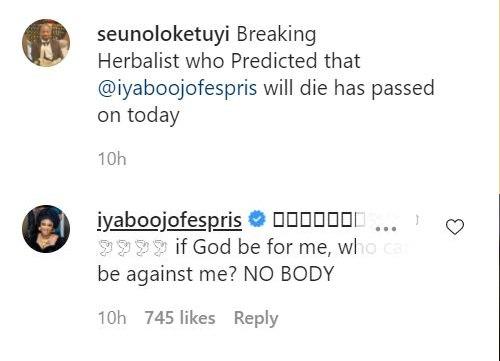Click the 'NO BODY' reply text
The image size is (500, 361).
pyautogui.click(x=289, y=274)
